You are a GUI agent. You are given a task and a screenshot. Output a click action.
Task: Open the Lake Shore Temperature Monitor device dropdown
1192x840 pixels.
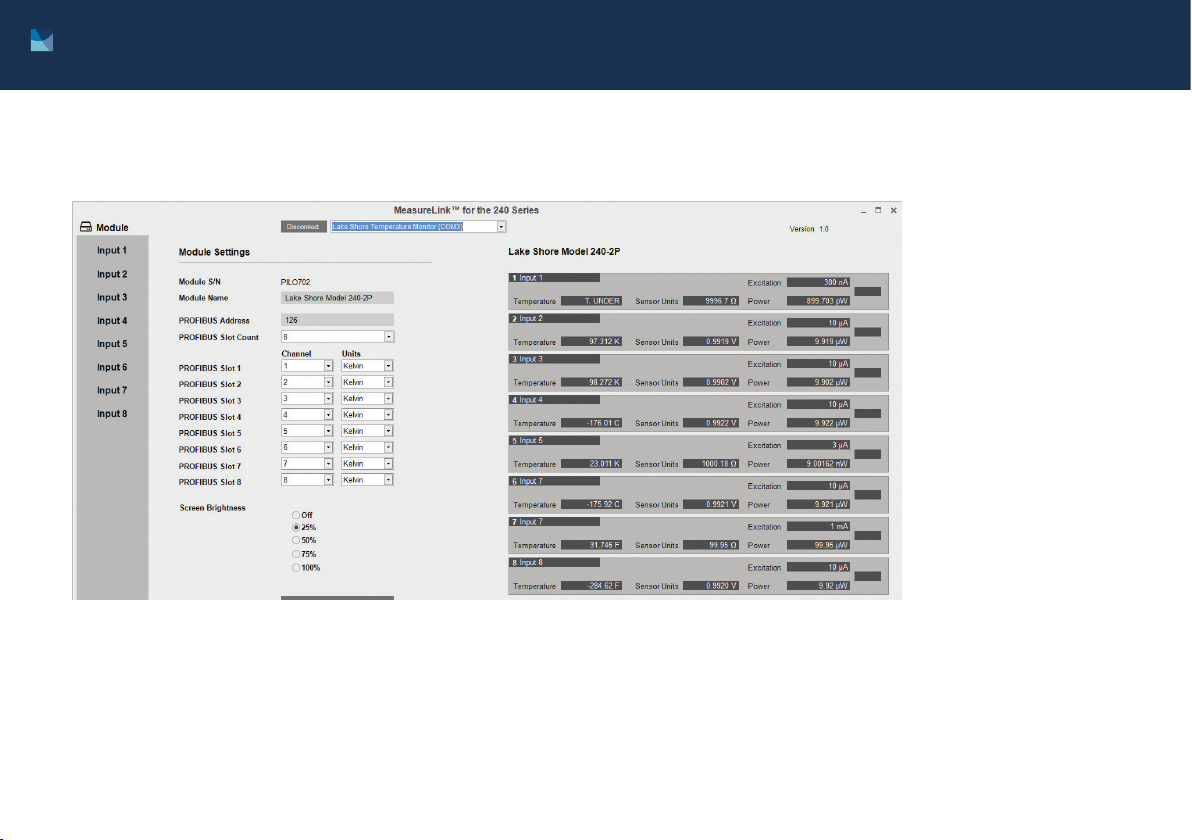(x=501, y=227)
